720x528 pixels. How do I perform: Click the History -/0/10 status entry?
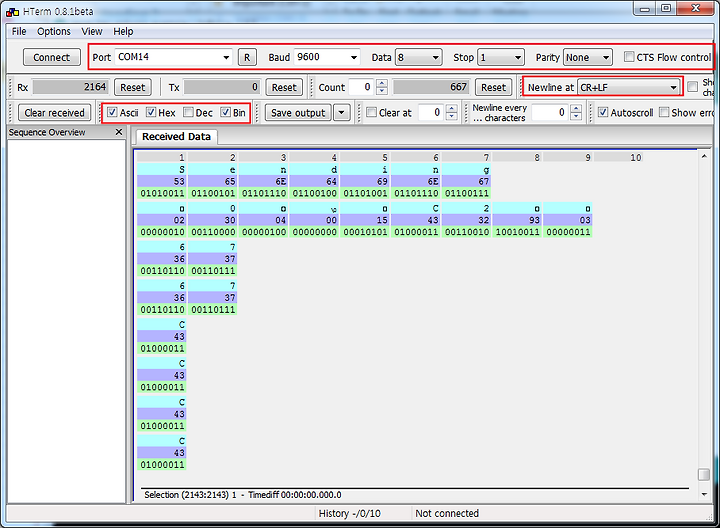click(349, 513)
